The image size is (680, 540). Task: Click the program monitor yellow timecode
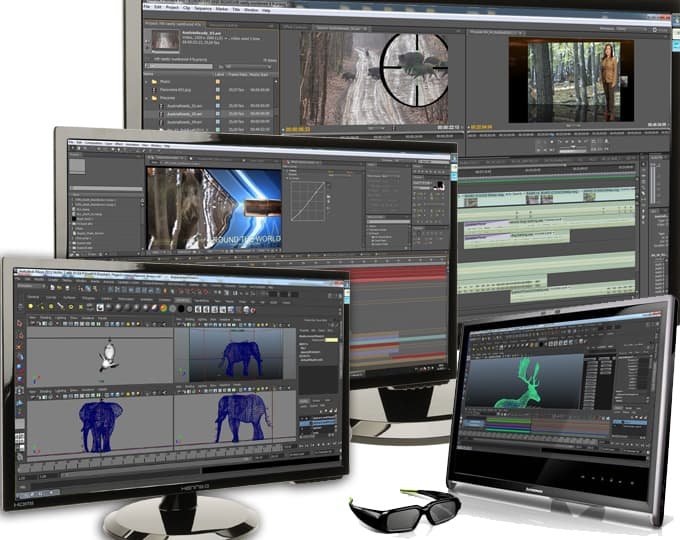click(x=482, y=127)
